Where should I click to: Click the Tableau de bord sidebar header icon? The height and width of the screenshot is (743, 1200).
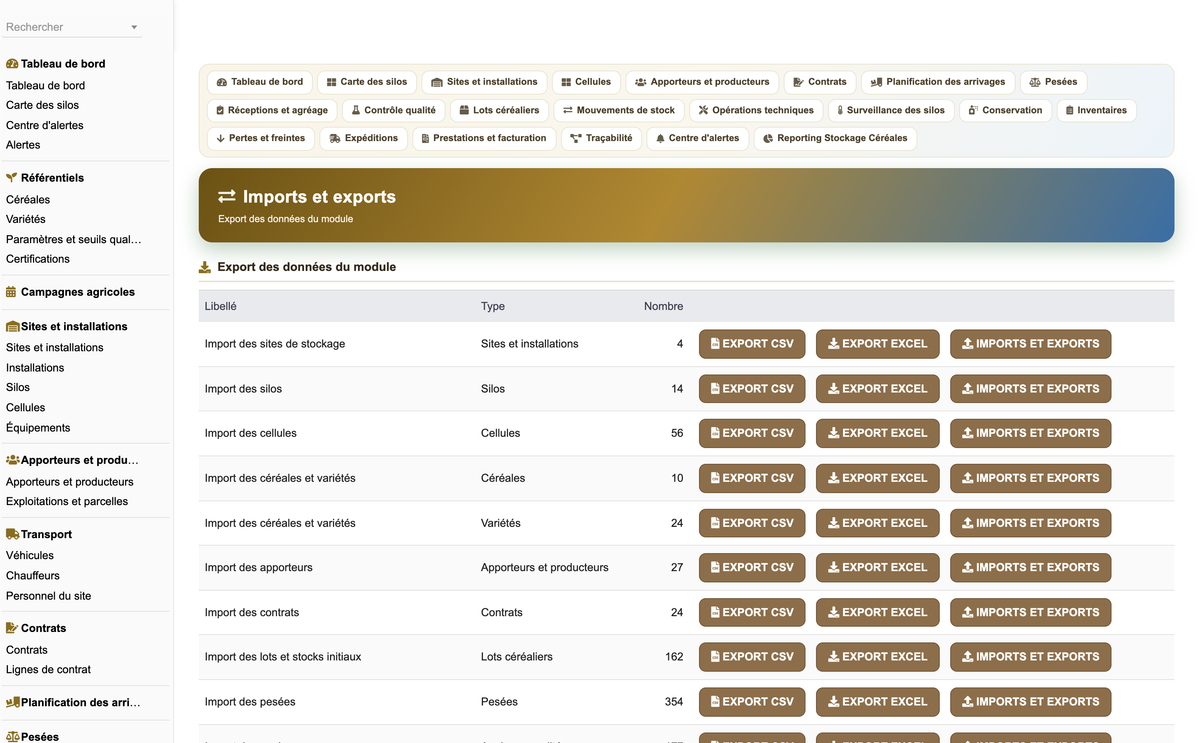(12, 63)
